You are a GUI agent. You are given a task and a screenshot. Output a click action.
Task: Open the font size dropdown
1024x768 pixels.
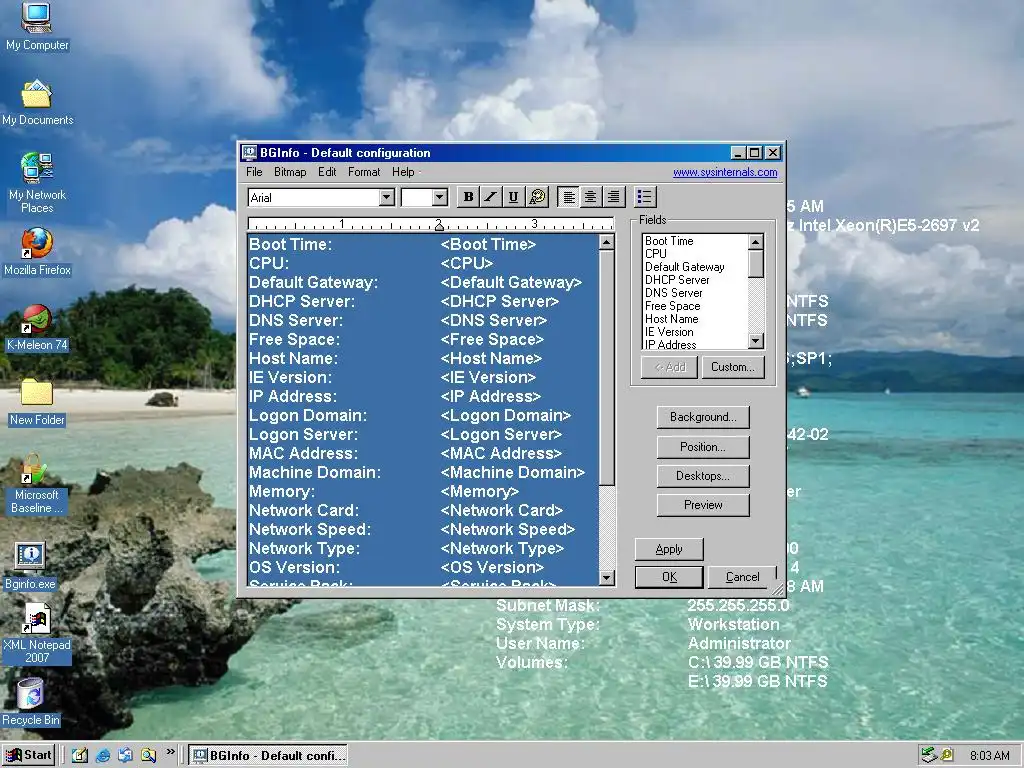pyautogui.click(x=440, y=197)
